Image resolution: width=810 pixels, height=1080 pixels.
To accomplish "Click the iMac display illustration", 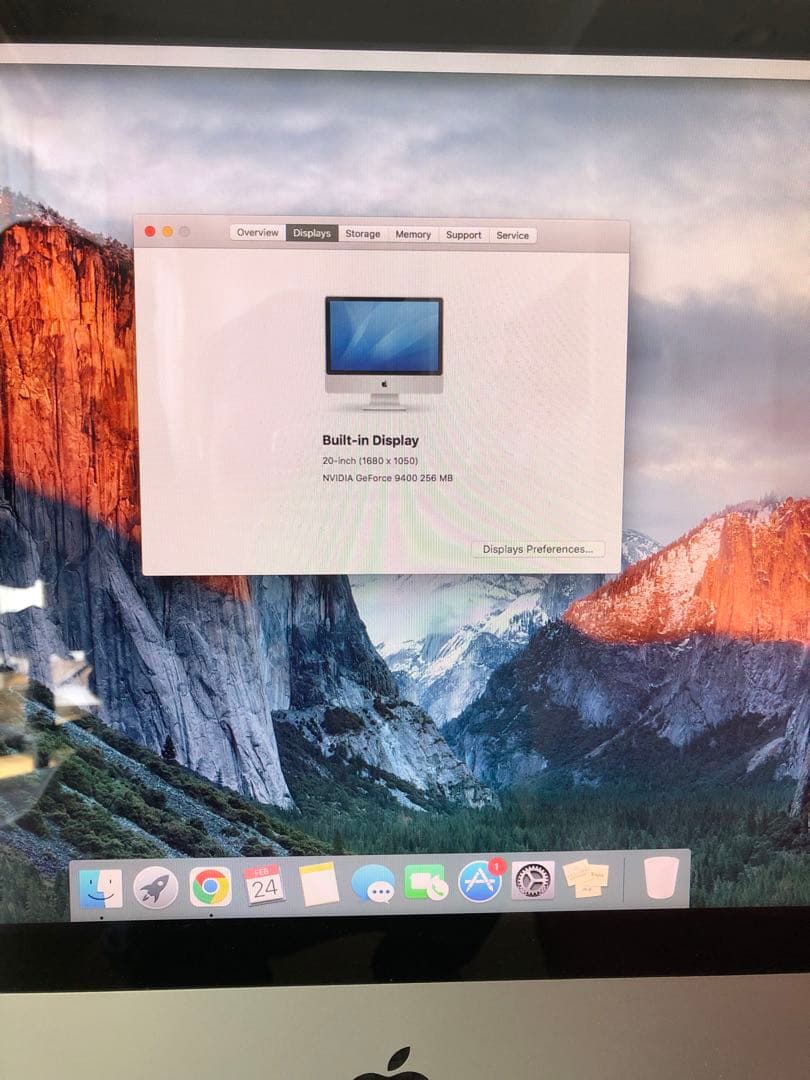I will [x=384, y=345].
